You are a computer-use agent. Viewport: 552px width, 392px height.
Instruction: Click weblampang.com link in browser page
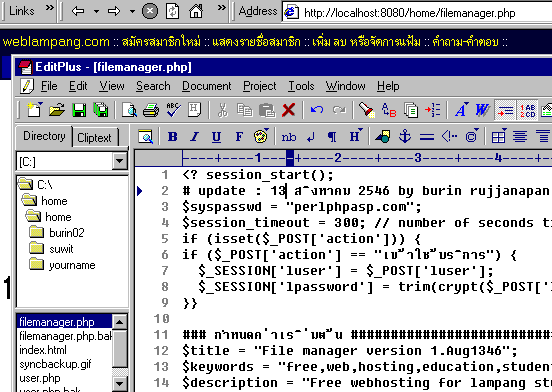click(56, 42)
